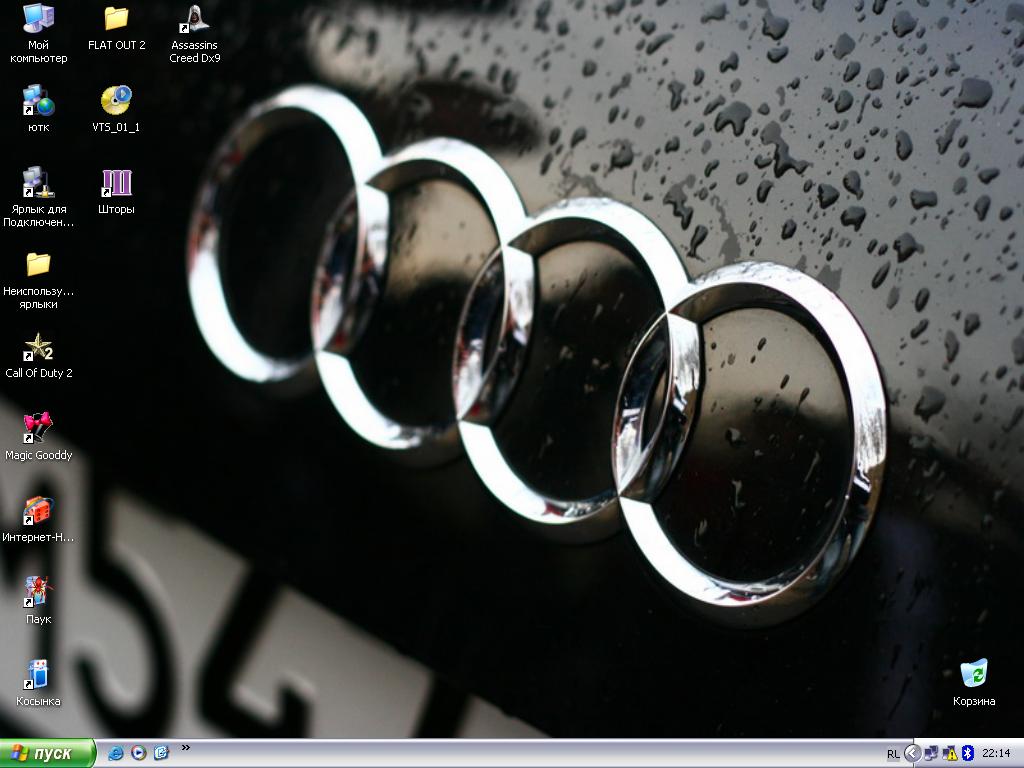Select the VTS_01_1 video file icon
The height and width of the screenshot is (768, 1024).
tap(116, 101)
